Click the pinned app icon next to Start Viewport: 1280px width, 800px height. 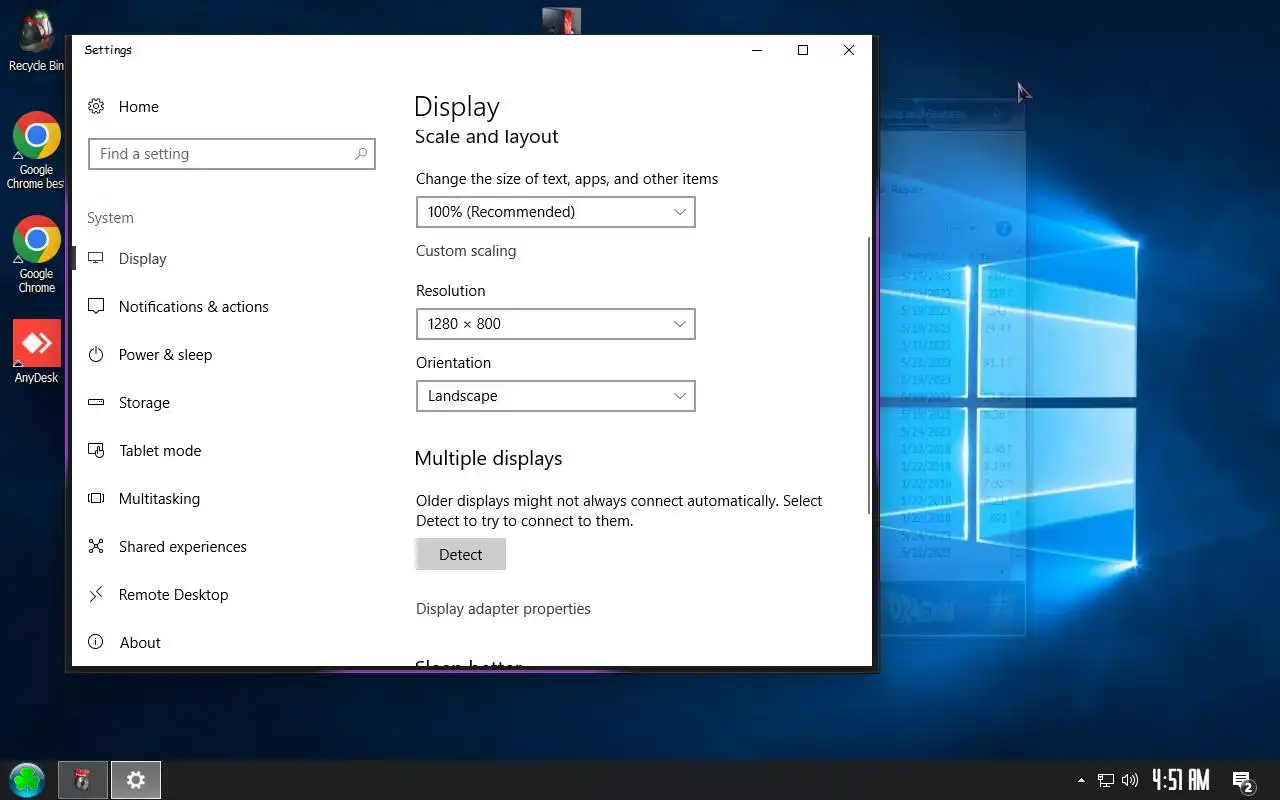click(83, 780)
